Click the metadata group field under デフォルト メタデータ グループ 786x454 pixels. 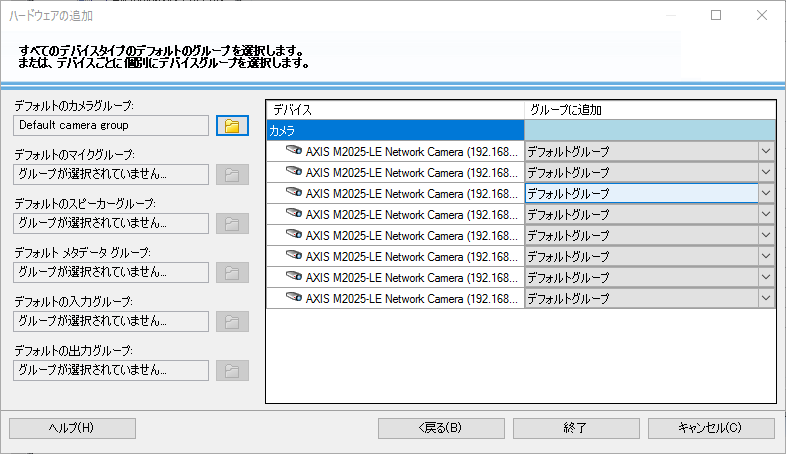(x=111, y=273)
